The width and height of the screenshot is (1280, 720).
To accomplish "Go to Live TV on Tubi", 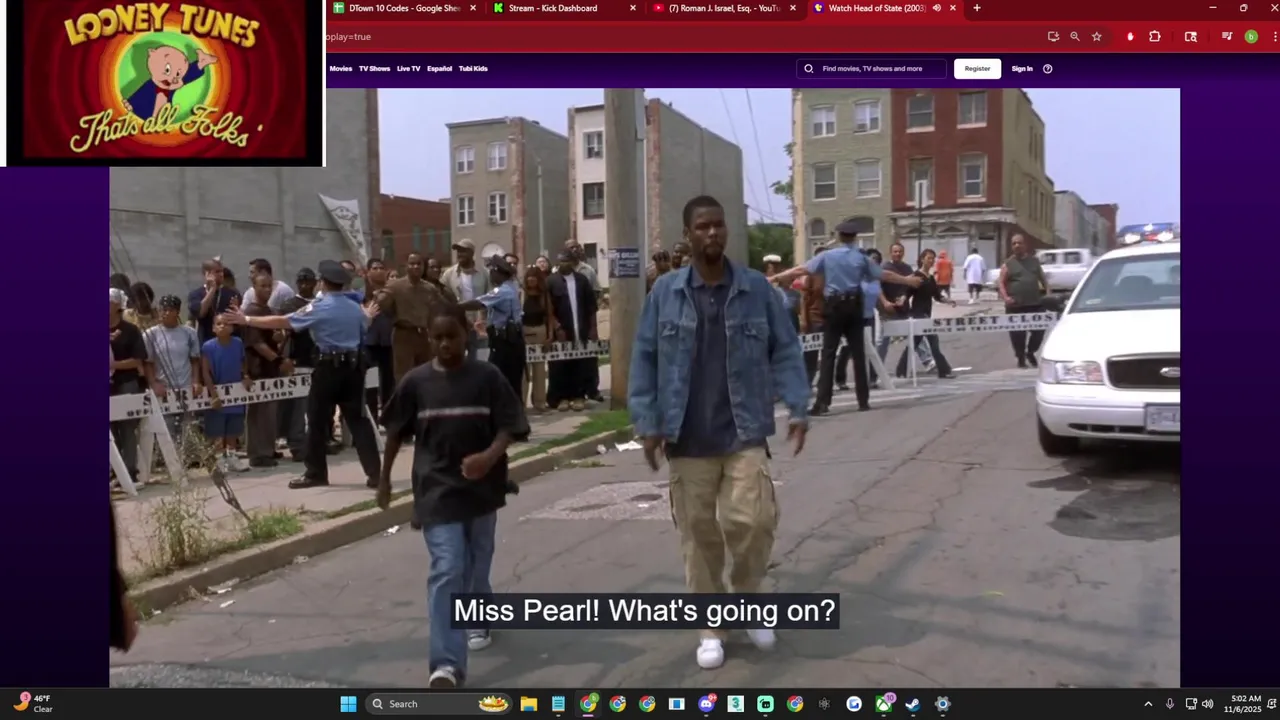I will pos(408,69).
